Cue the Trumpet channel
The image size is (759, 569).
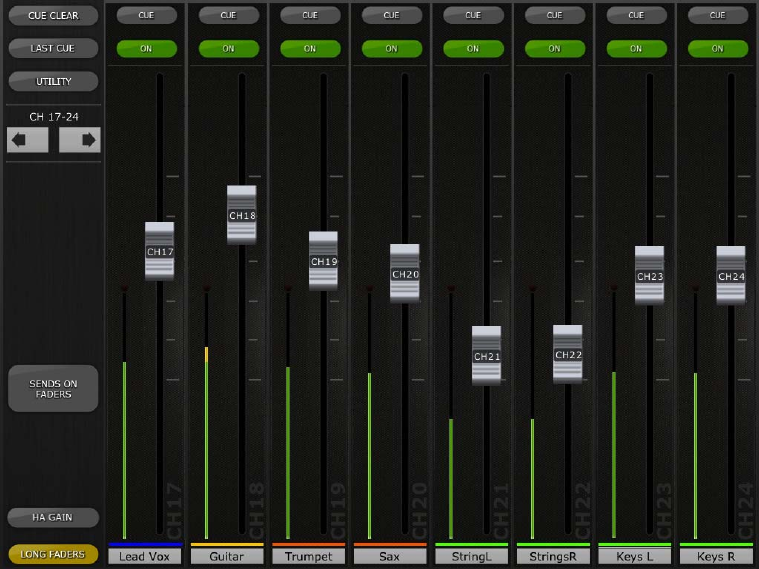pyautogui.click(x=310, y=15)
